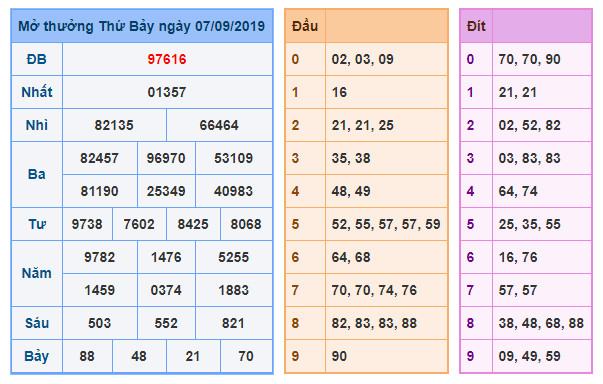603x384 pixels.
Task: Select Đầu row value '90'
Action: (339, 356)
